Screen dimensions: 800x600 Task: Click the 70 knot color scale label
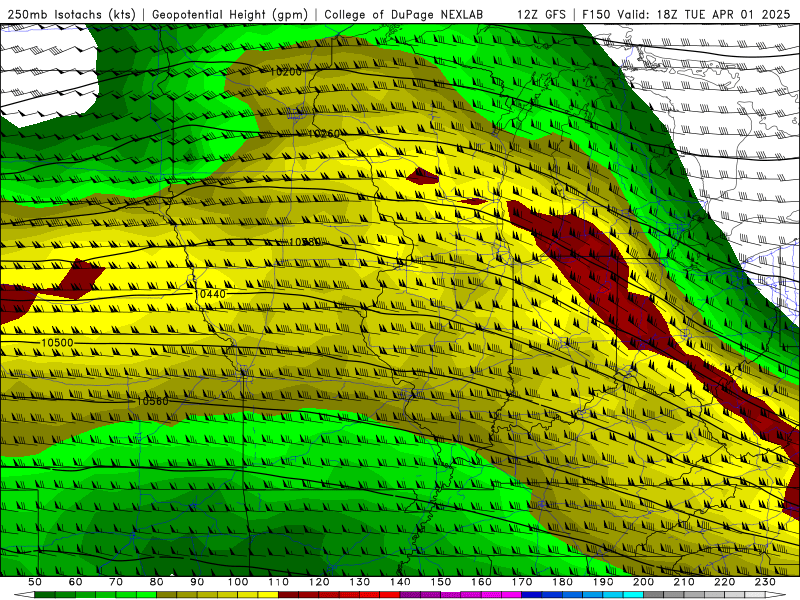[x=116, y=582]
